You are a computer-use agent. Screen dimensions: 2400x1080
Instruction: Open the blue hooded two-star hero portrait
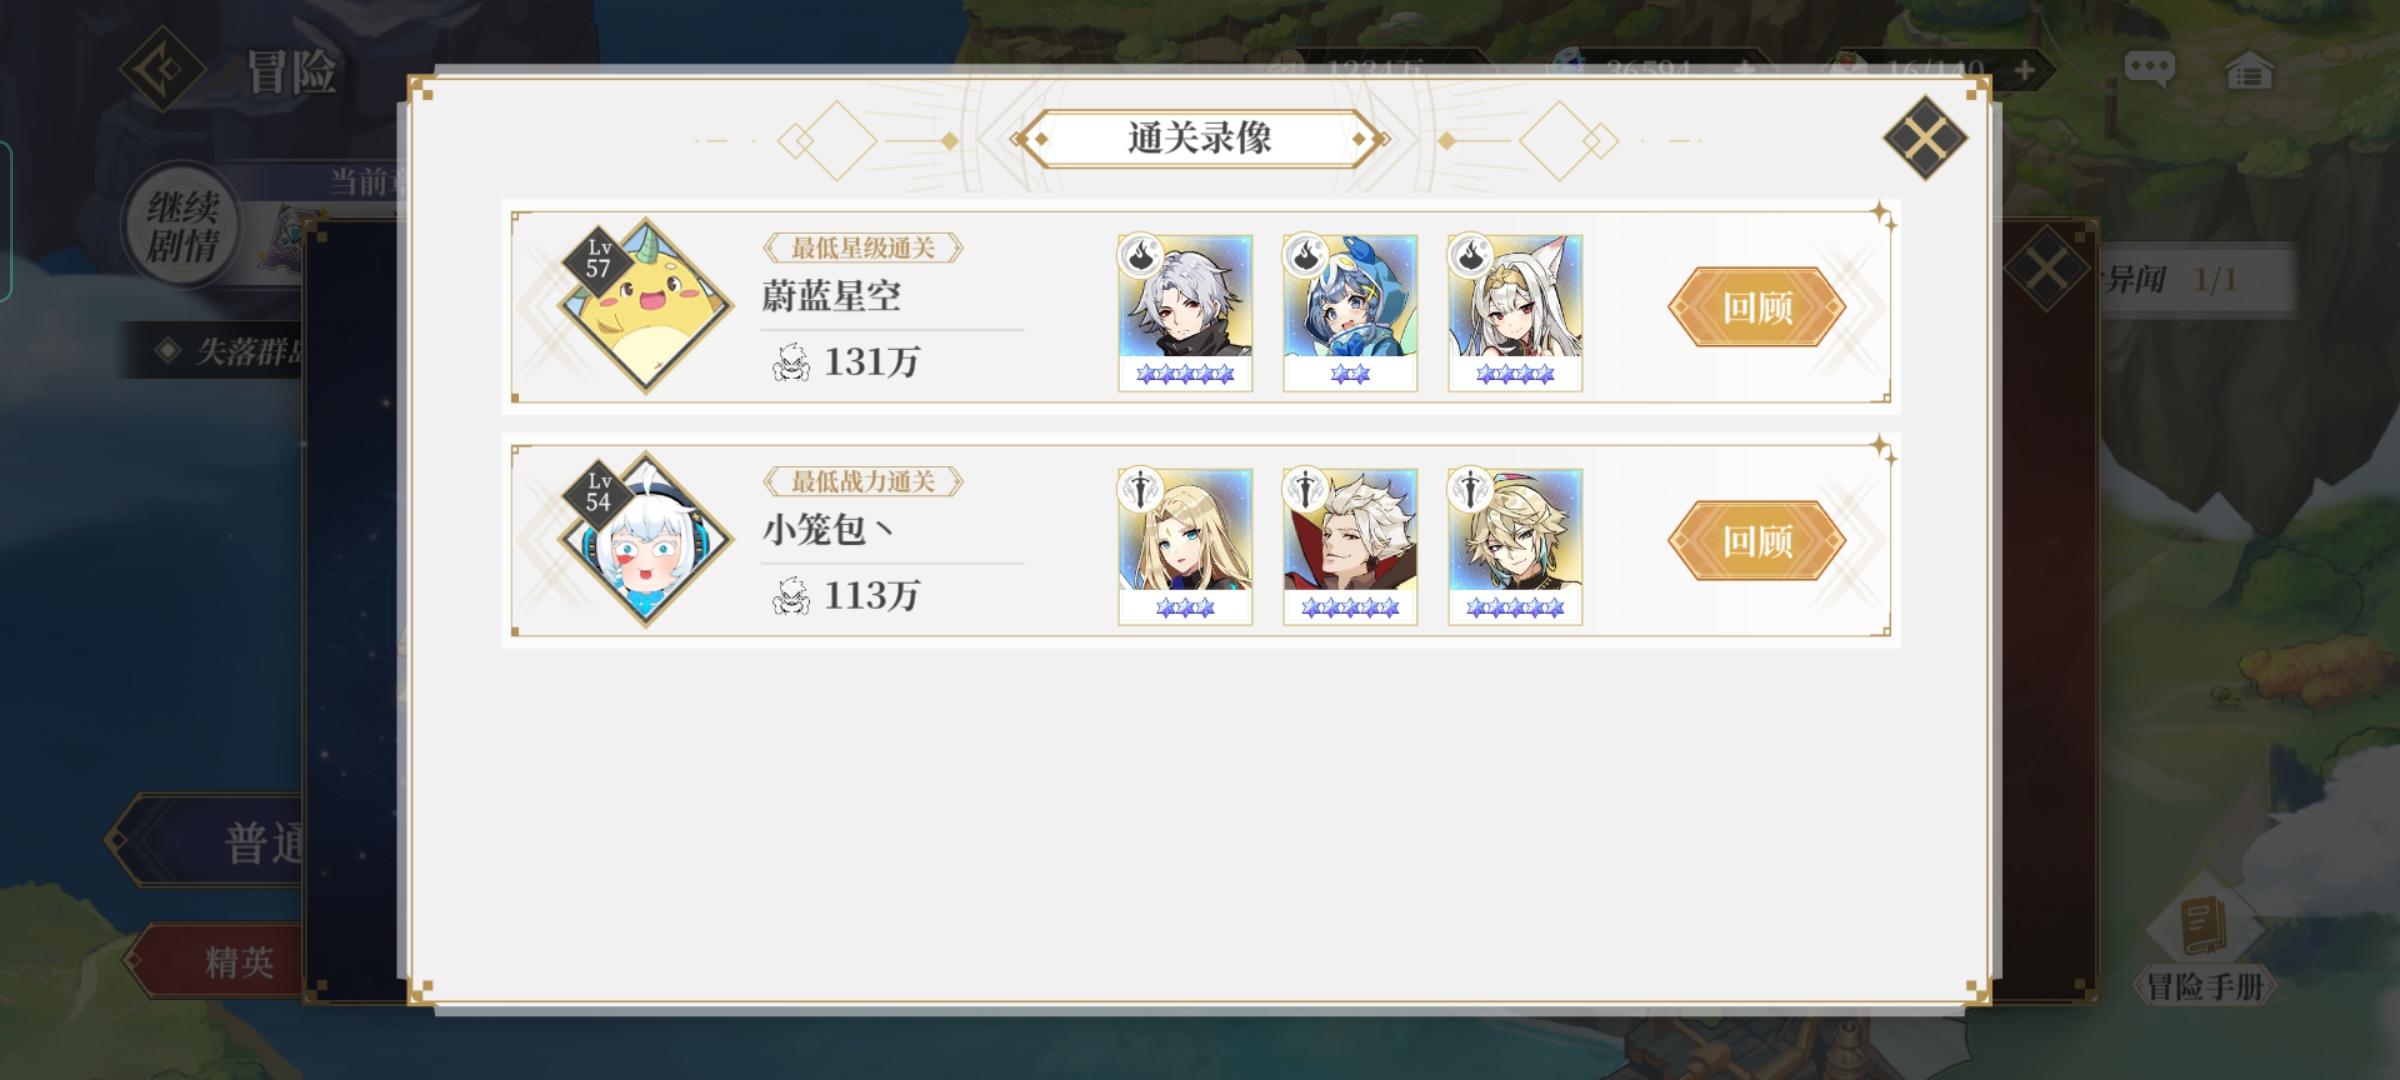pos(1350,313)
